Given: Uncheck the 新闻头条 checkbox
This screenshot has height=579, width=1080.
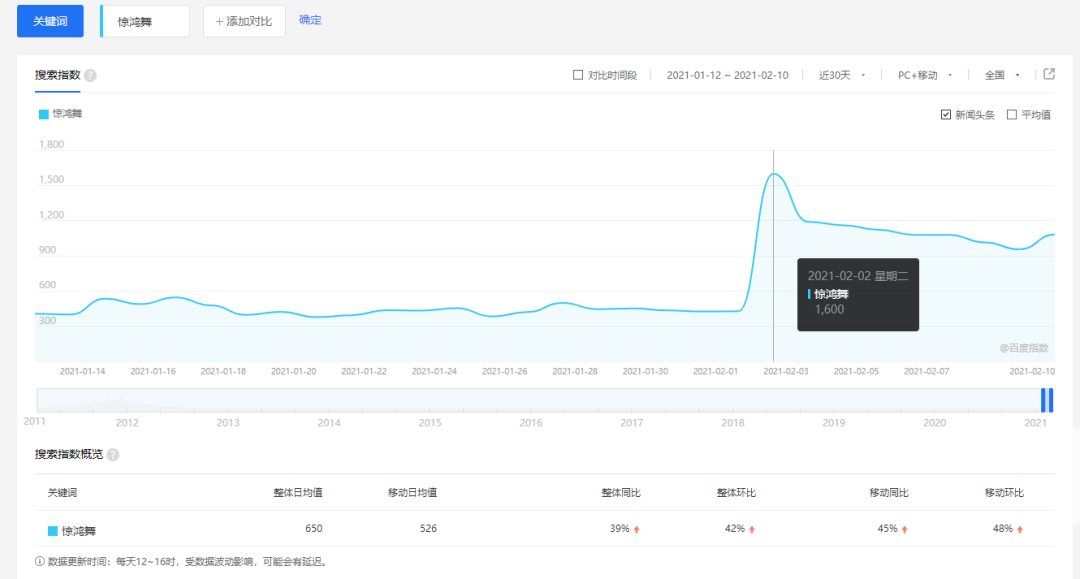Looking at the screenshot, I should [x=946, y=114].
